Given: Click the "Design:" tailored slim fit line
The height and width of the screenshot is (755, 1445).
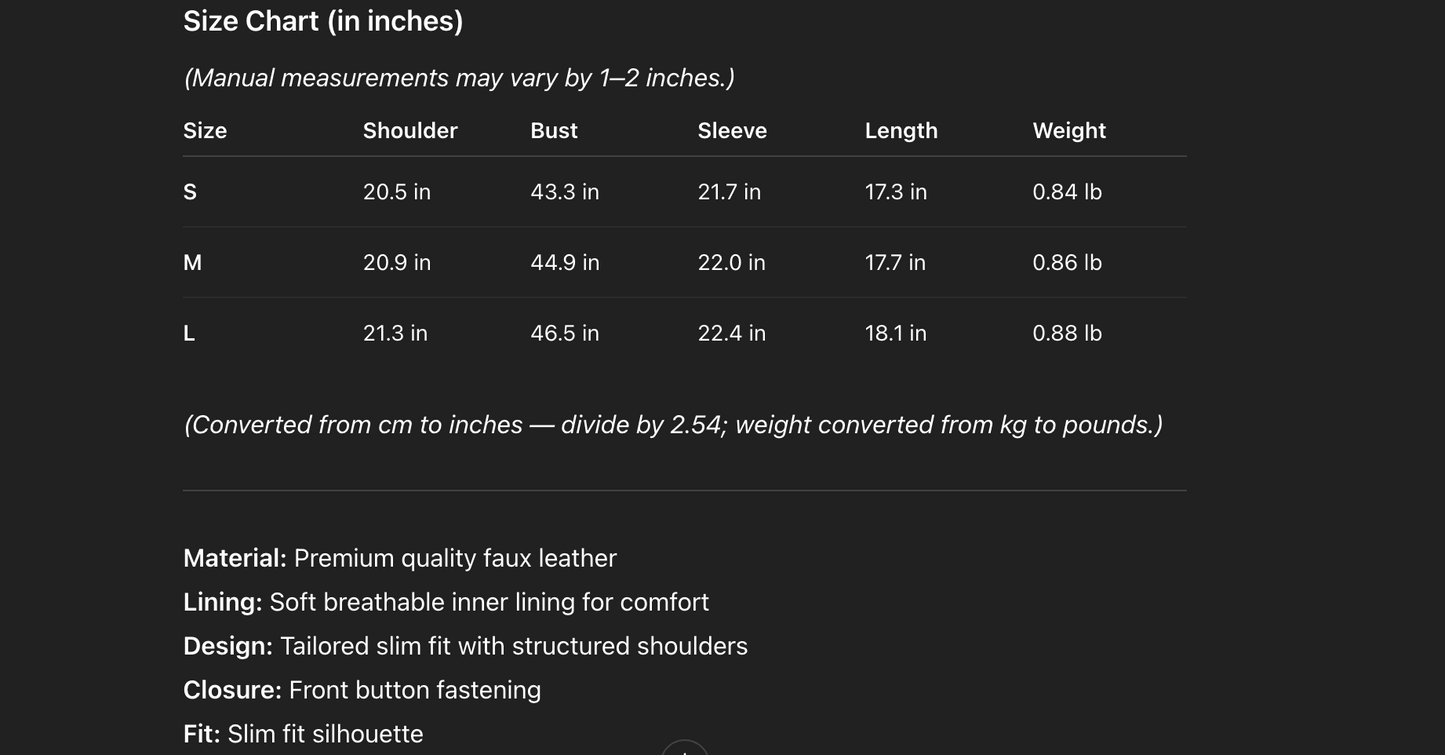Looking at the screenshot, I should [x=465, y=646].
